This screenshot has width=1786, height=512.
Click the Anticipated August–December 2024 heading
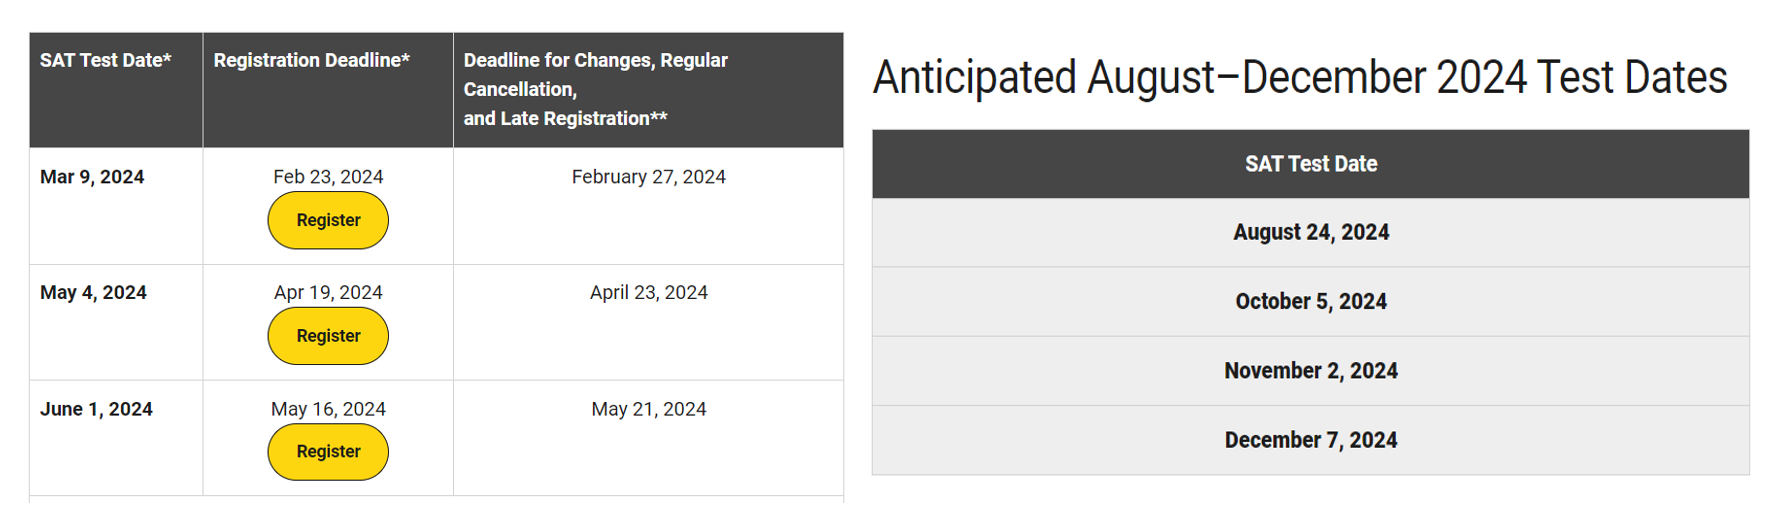[1299, 78]
